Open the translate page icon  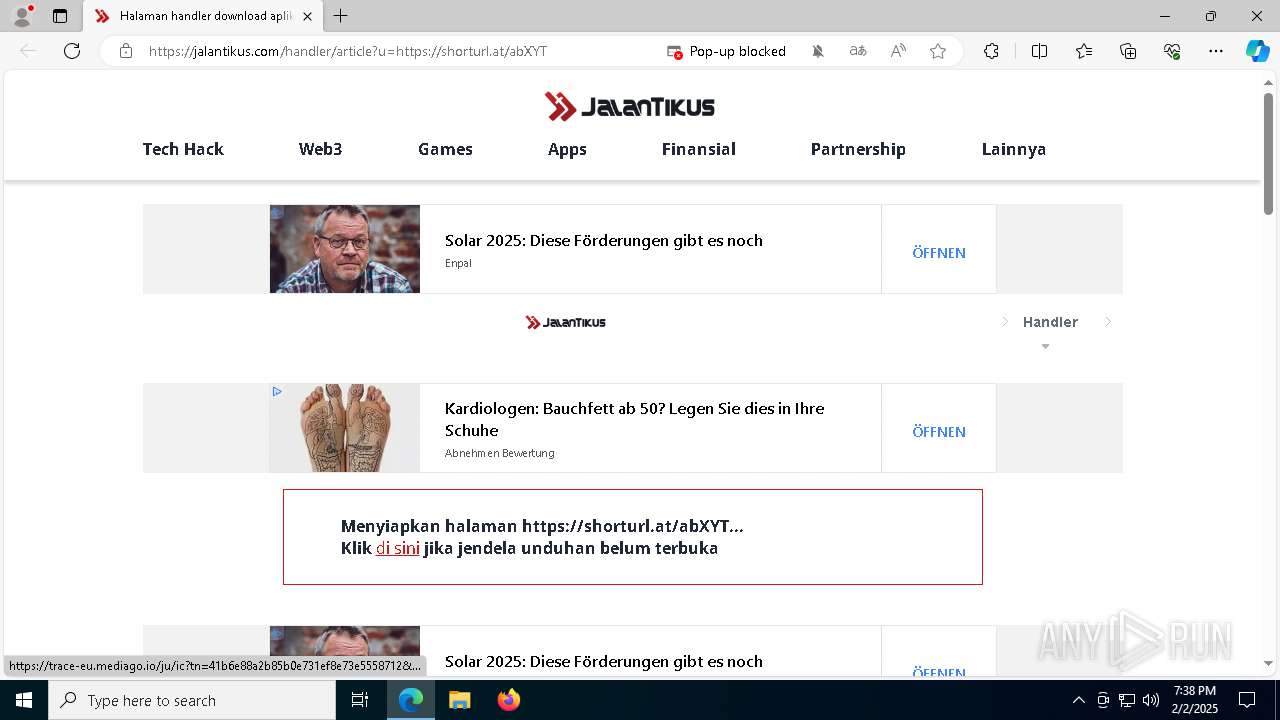pos(858,51)
